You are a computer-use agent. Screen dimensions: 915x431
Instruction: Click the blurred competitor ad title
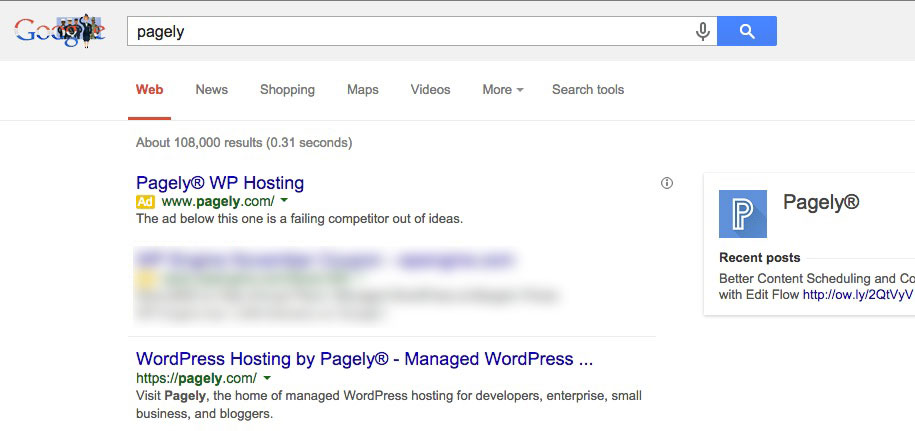click(x=324, y=260)
